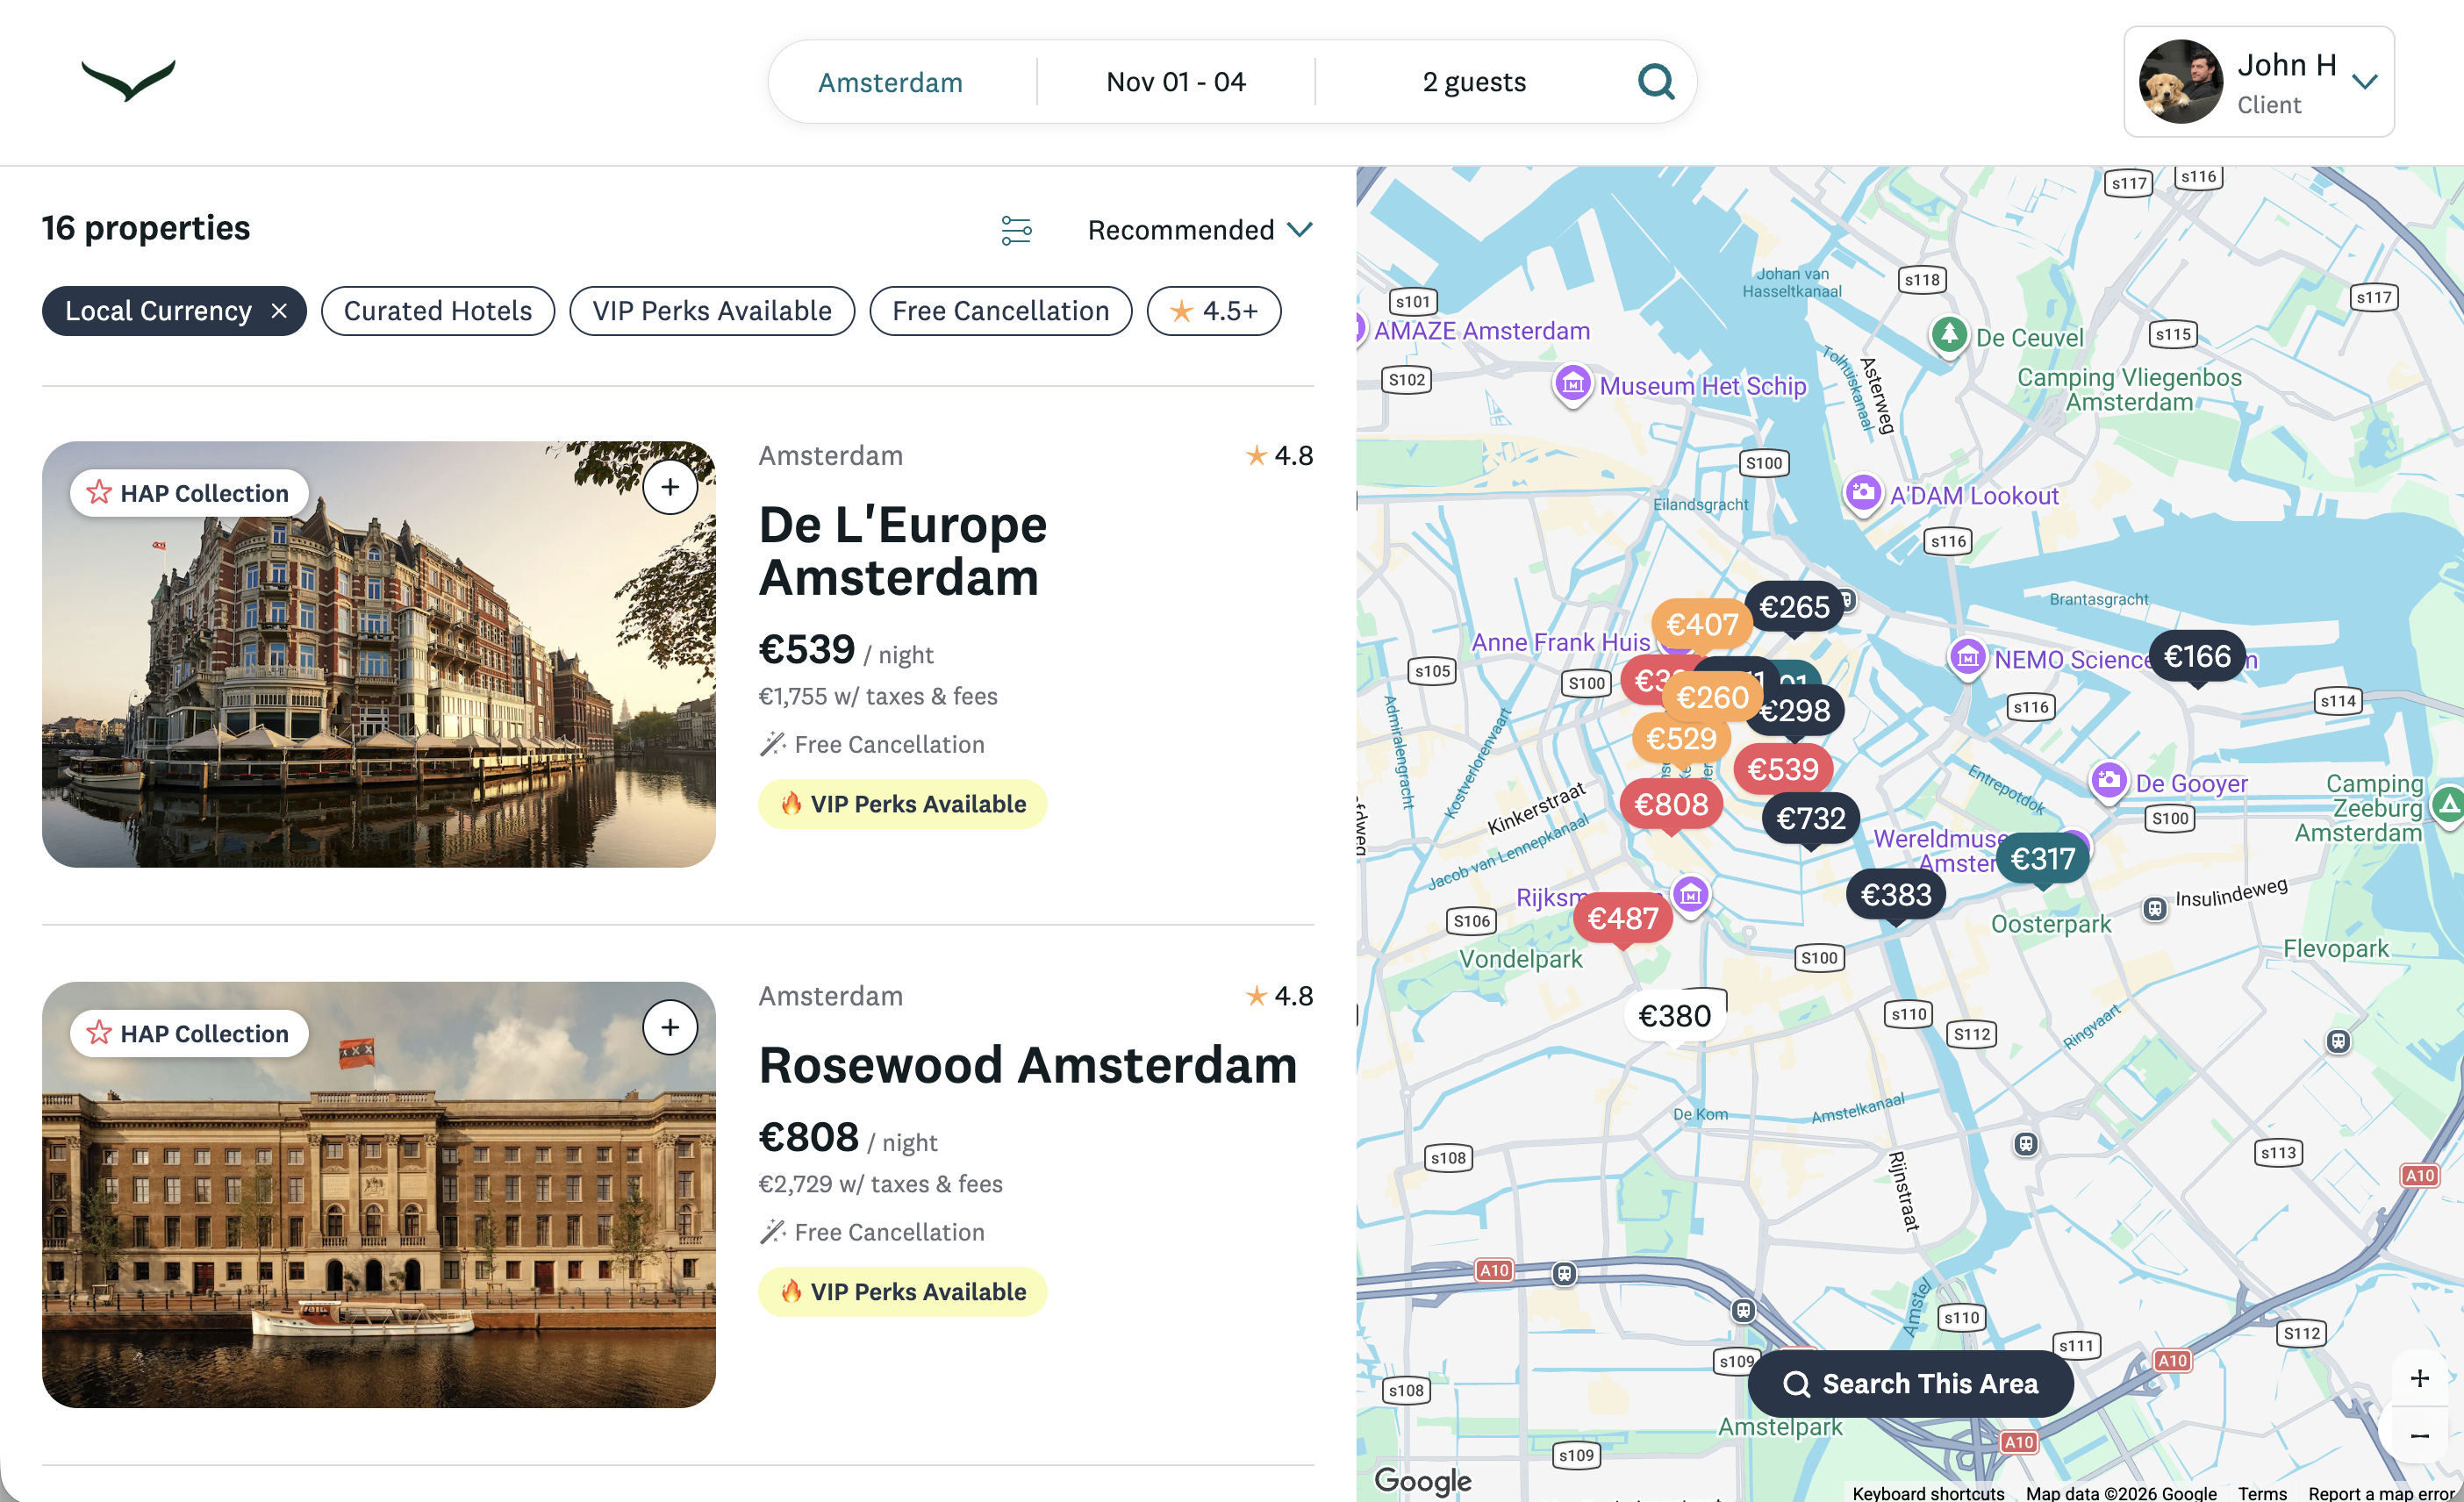The image size is (2464, 1502).
Task: Open the Rosewood Amsterdam hotel photo
Action: (x=379, y=1195)
